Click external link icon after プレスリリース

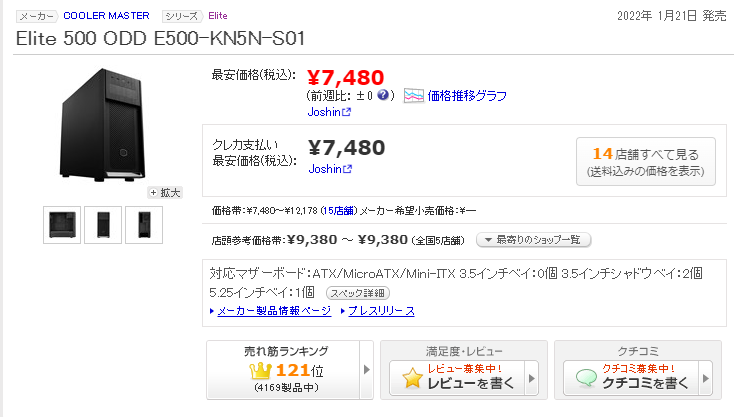[410, 311]
